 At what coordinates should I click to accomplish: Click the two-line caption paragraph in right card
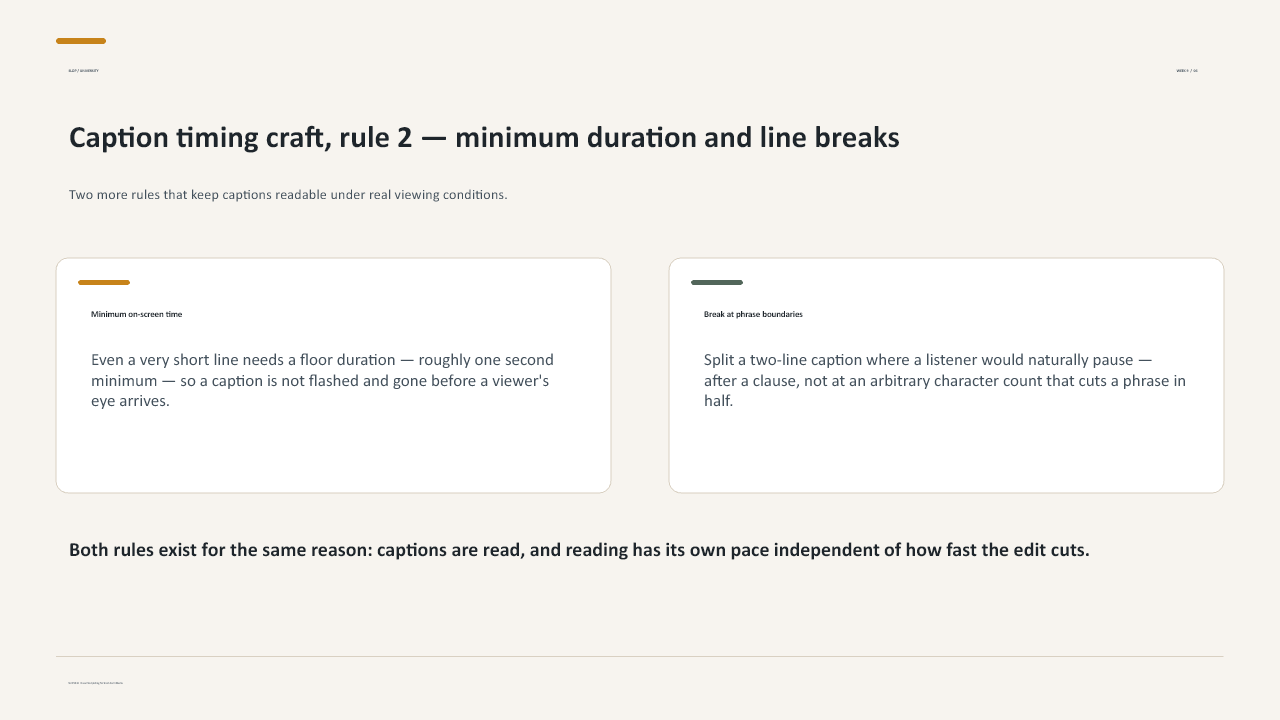[x=945, y=380]
